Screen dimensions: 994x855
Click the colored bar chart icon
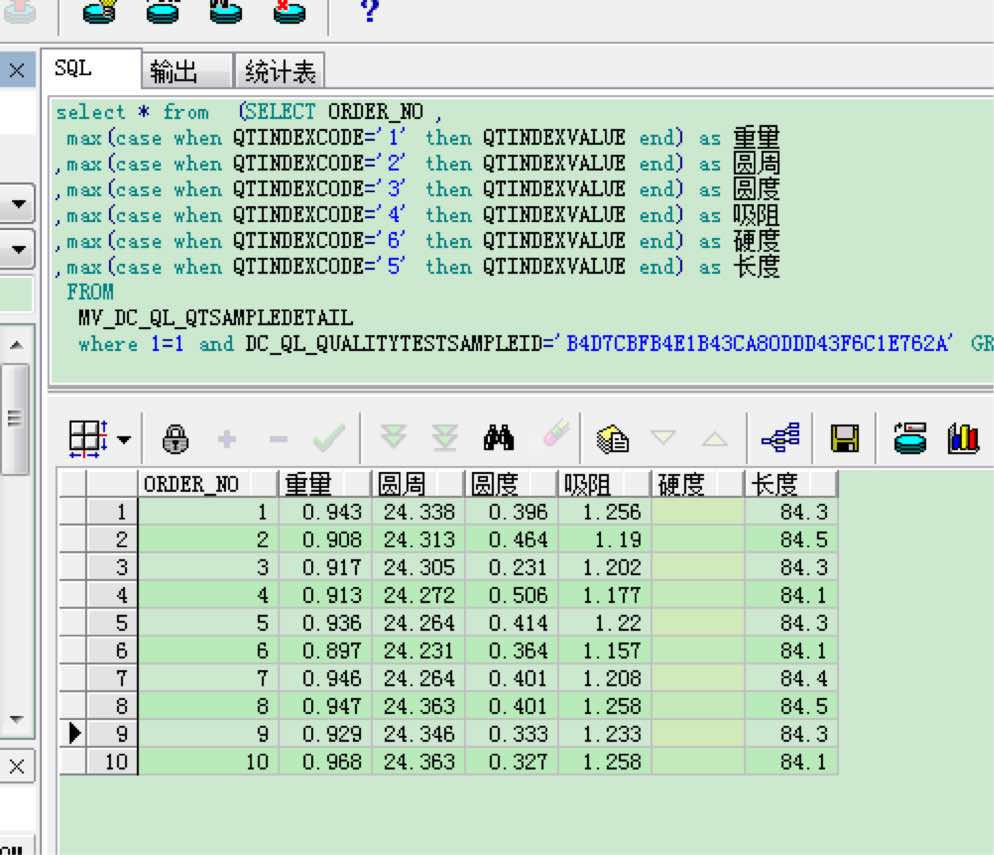(963, 438)
